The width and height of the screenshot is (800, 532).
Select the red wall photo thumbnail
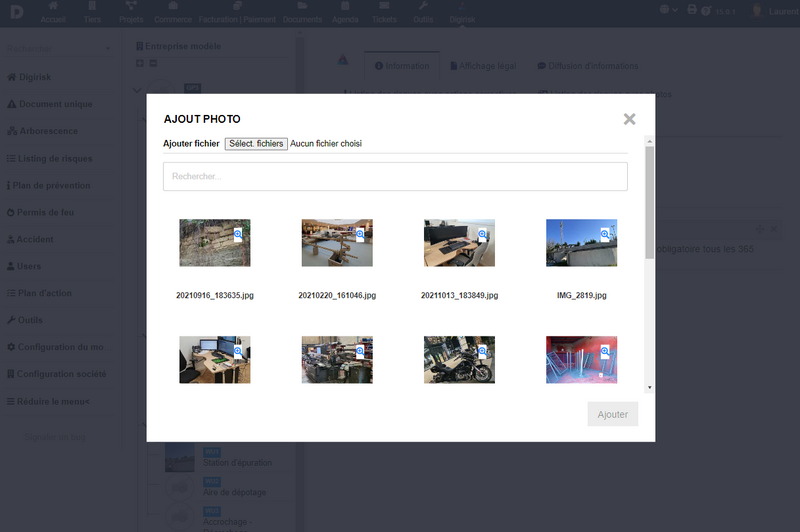[582, 360]
